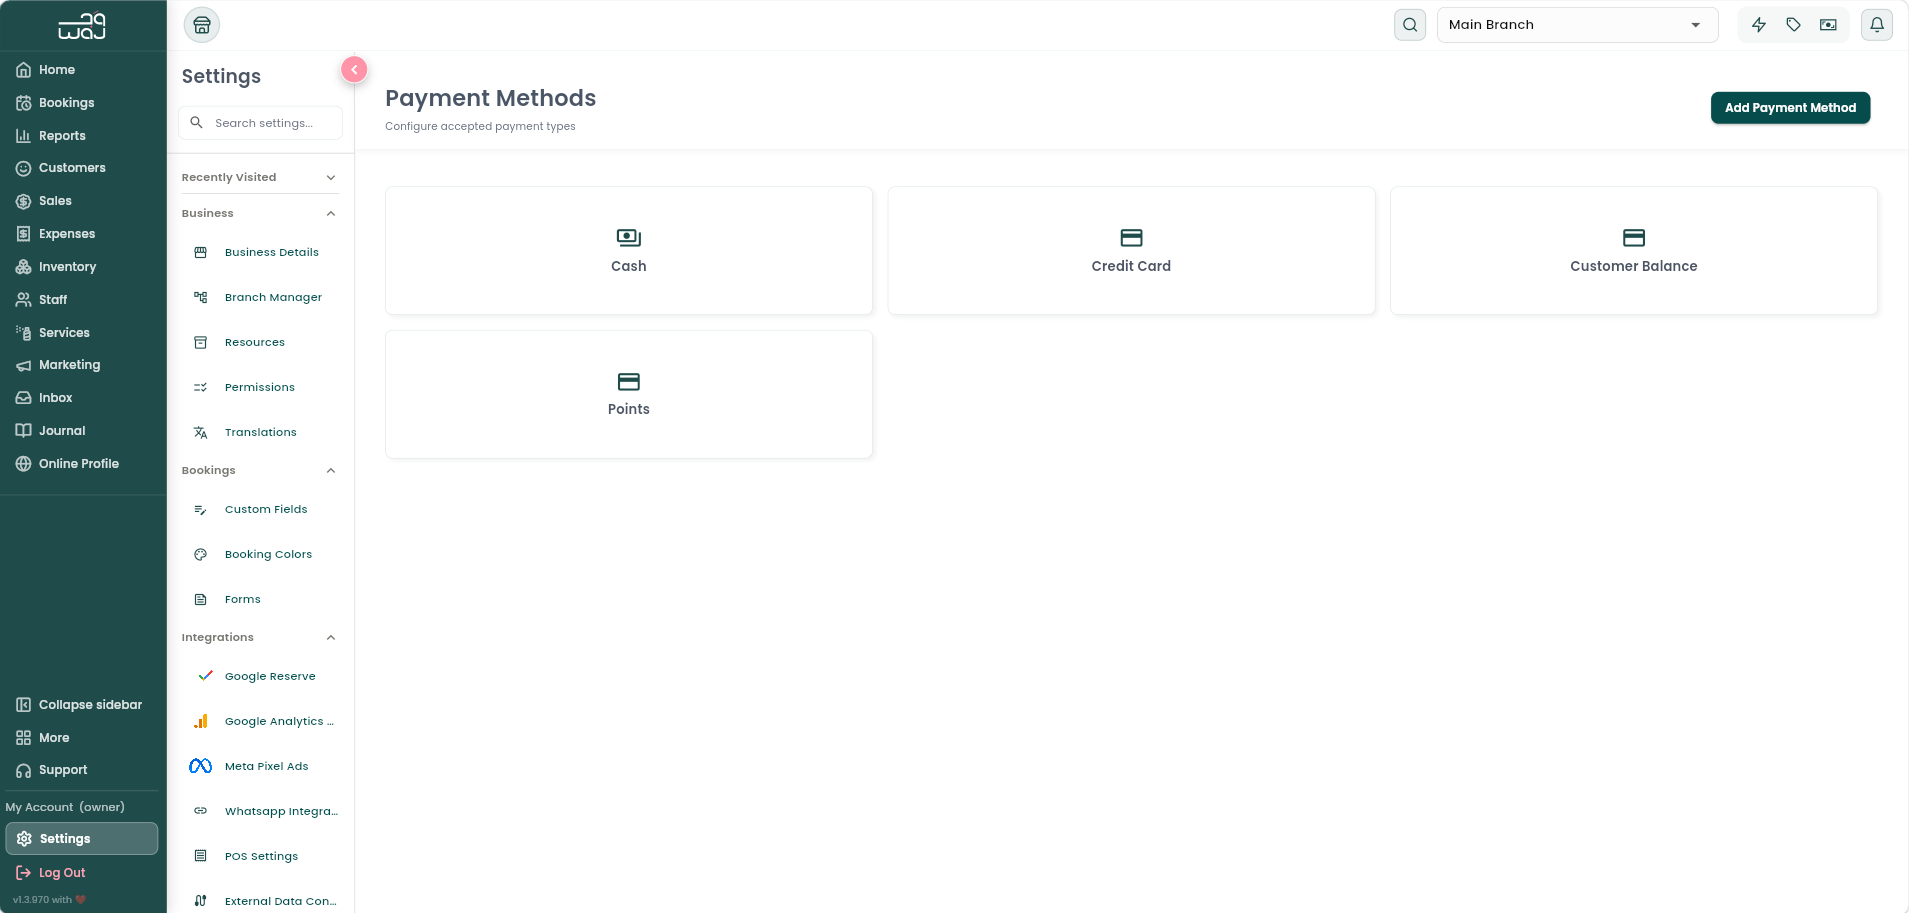
Task: Expand the Recently Visited section
Action: click(x=260, y=177)
